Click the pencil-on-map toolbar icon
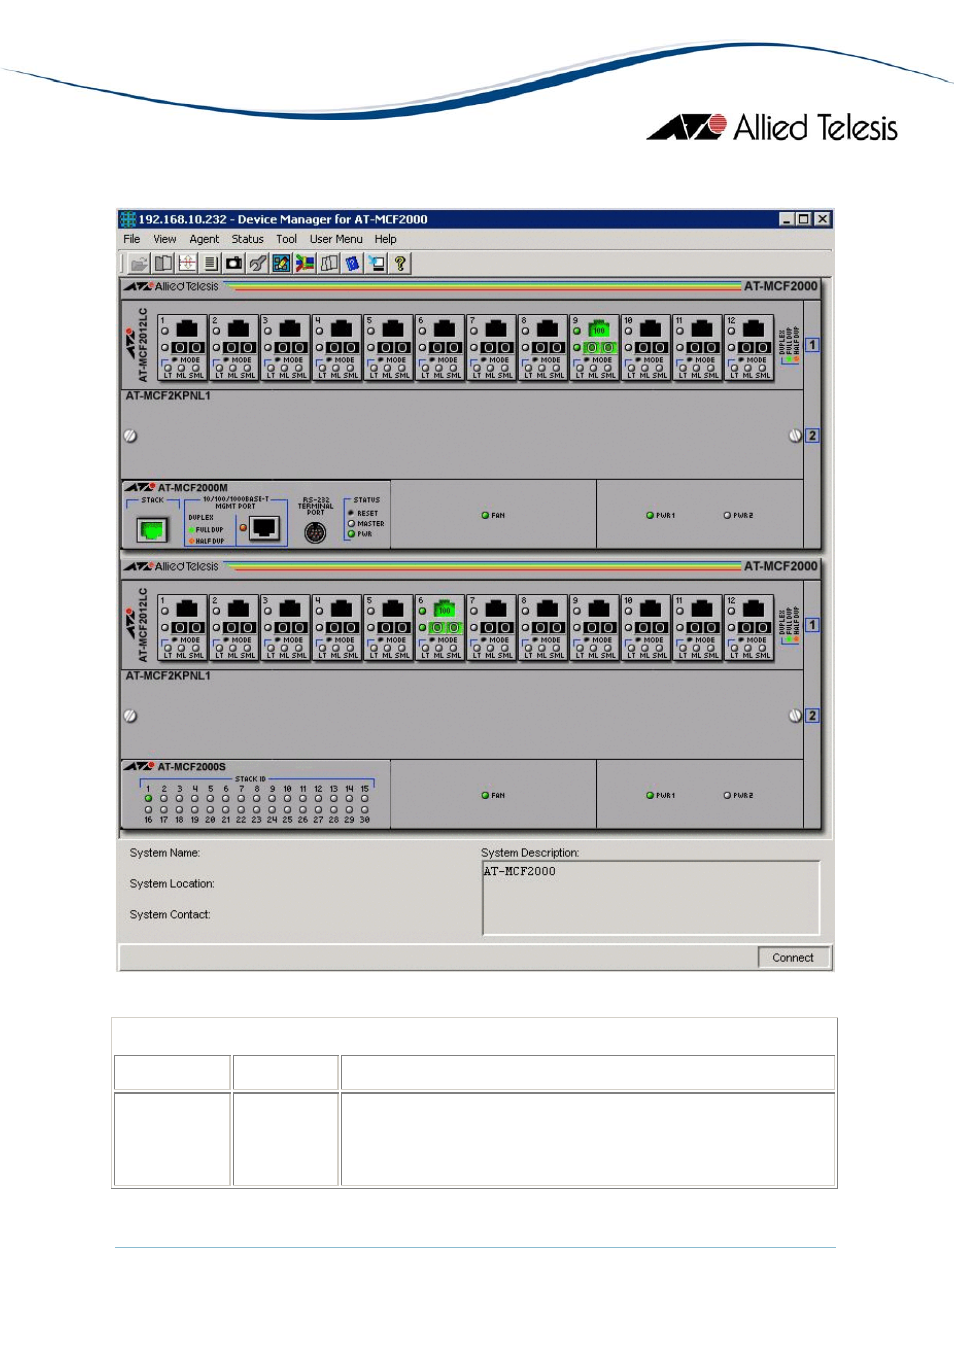Screen dimensions: 954x1350 pyautogui.click(x=281, y=263)
